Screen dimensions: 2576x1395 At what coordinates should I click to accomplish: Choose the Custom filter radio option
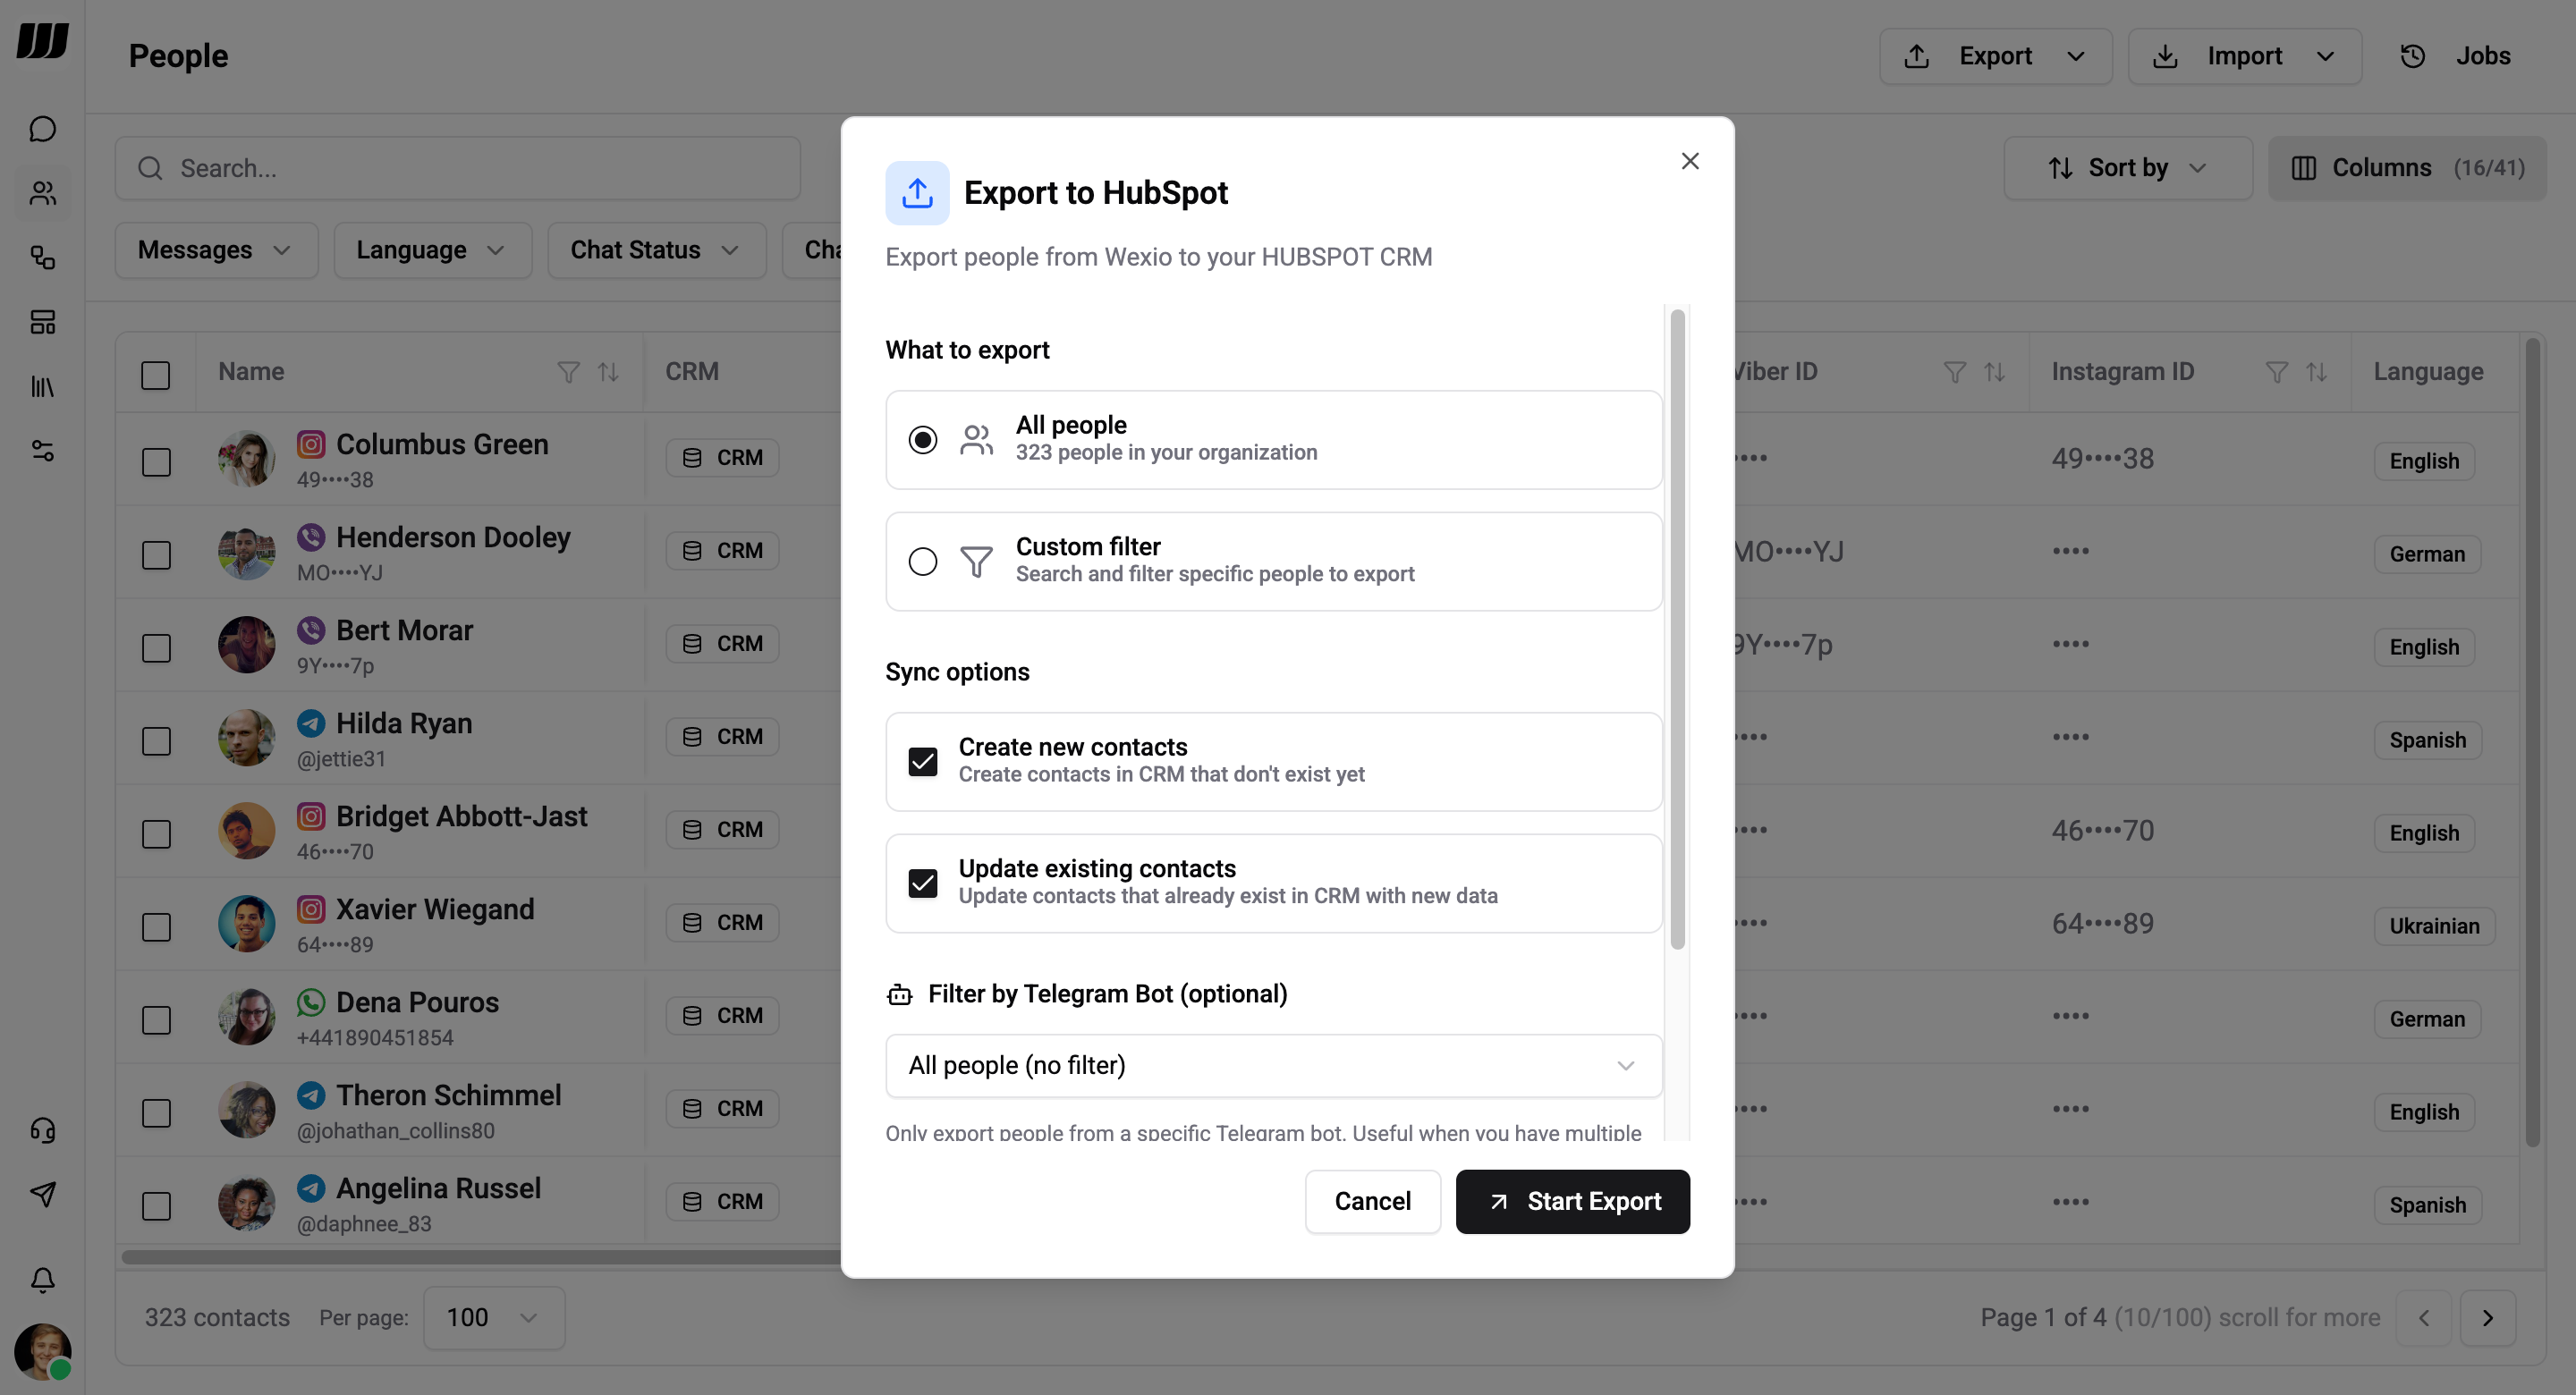[922, 562]
